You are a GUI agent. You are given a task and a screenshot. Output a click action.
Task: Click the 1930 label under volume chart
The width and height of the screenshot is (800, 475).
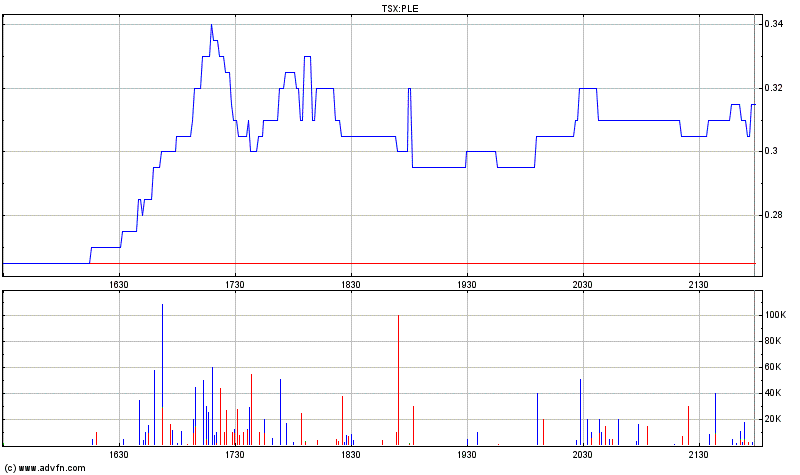click(x=467, y=455)
